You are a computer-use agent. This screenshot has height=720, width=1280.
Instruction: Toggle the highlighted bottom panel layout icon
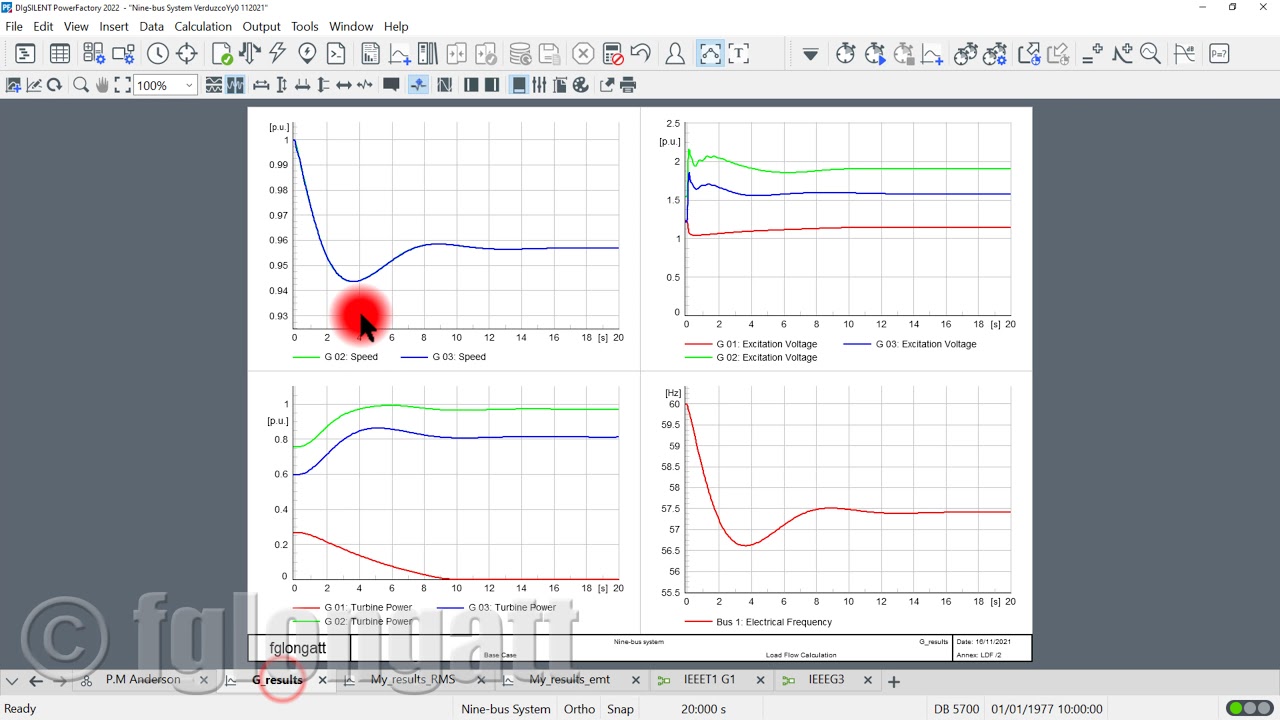pos(519,86)
